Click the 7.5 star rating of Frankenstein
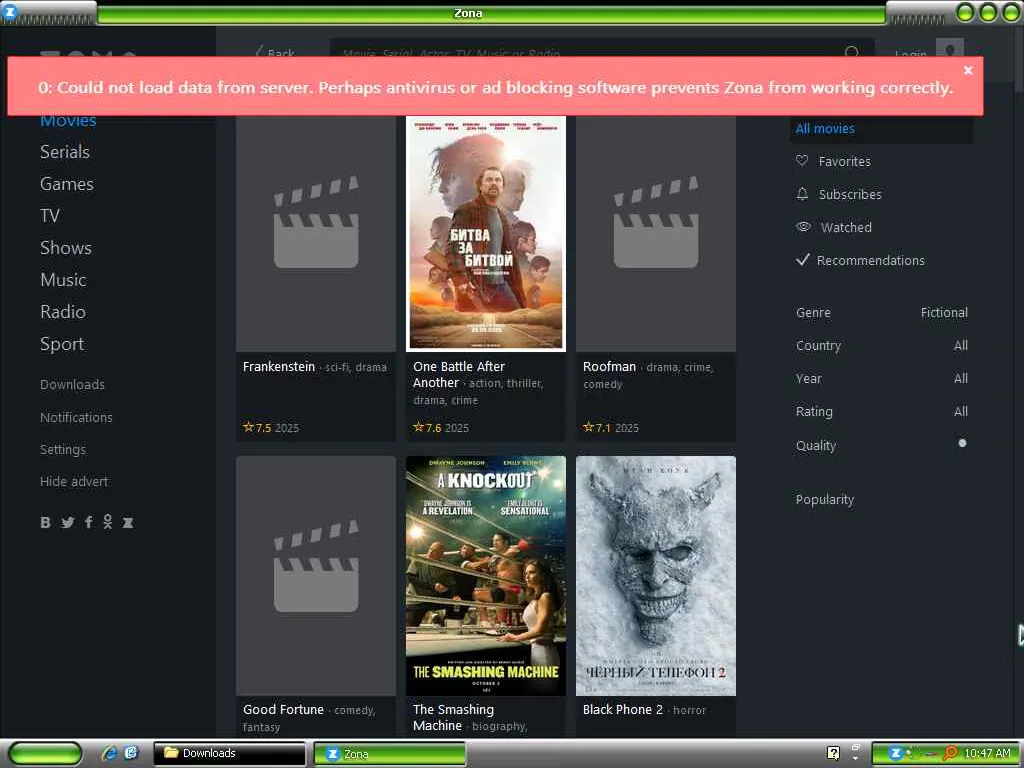 (257, 428)
